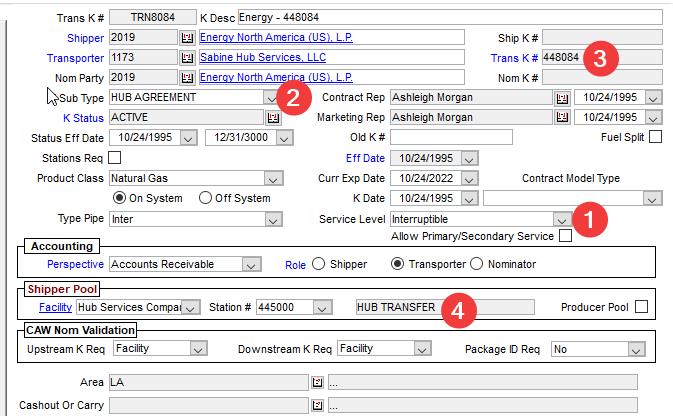
Task: Open the Marketing Rep lookup icon
Action: tap(562, 117)
